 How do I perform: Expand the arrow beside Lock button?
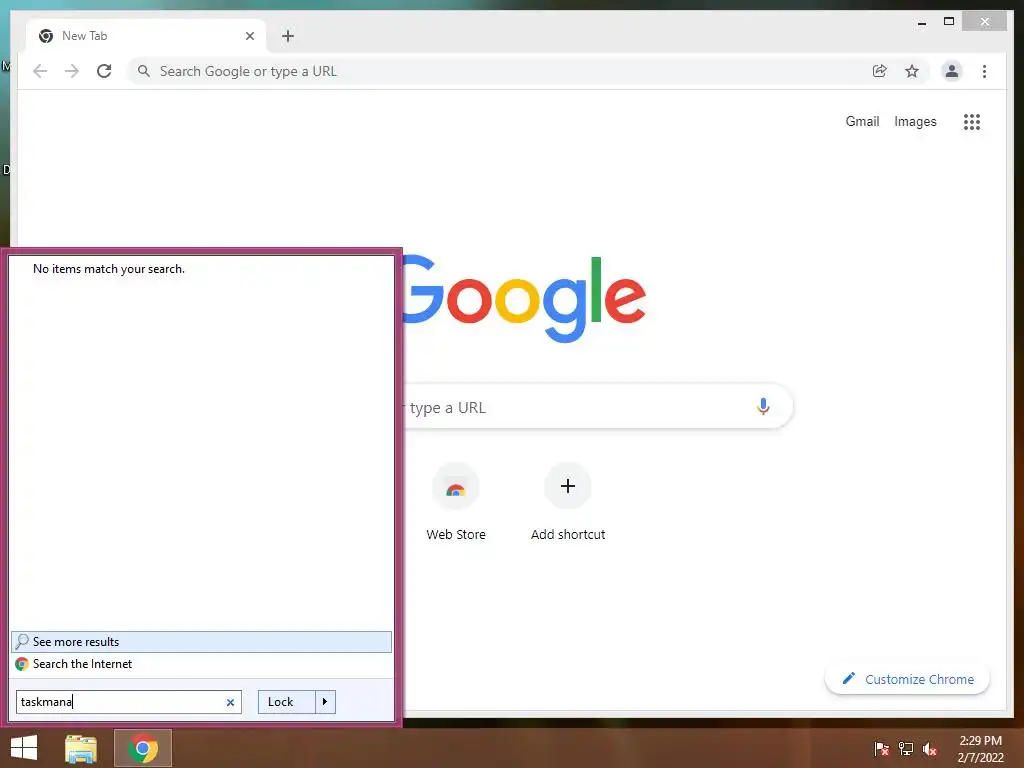[x=325, y=702]
